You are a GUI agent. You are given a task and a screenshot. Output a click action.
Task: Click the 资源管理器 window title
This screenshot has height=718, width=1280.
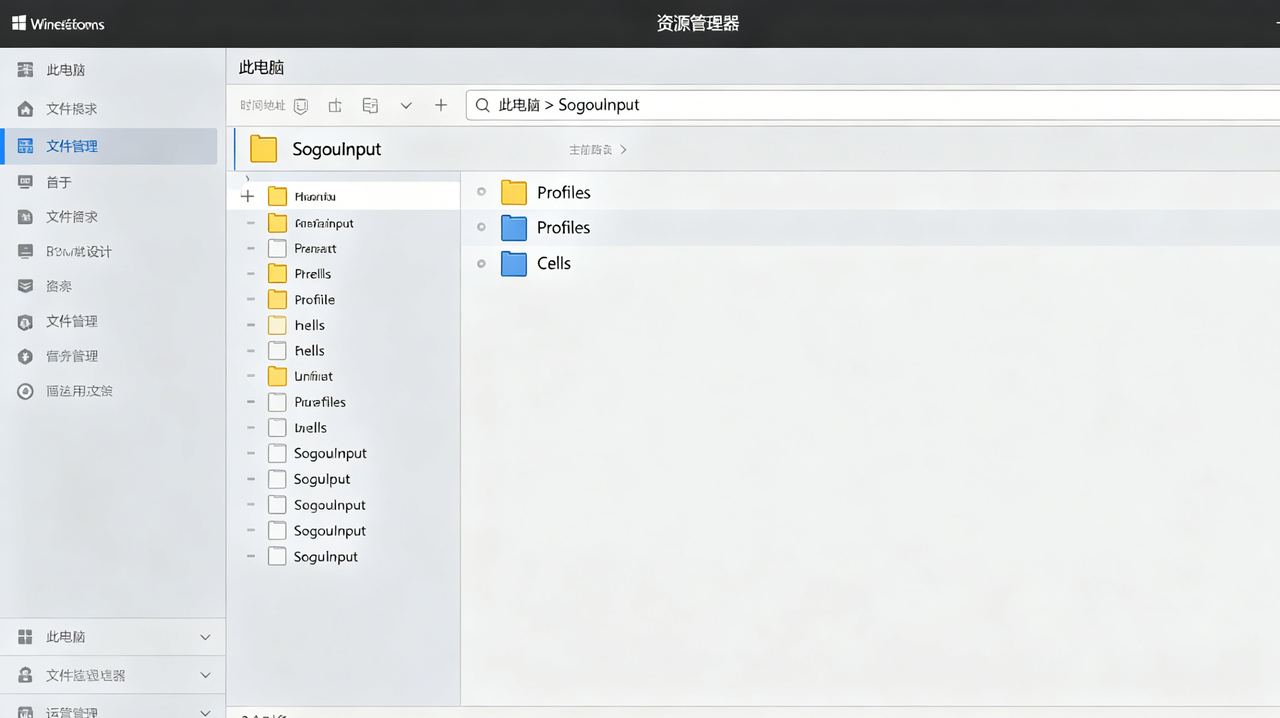pos(698,23)
